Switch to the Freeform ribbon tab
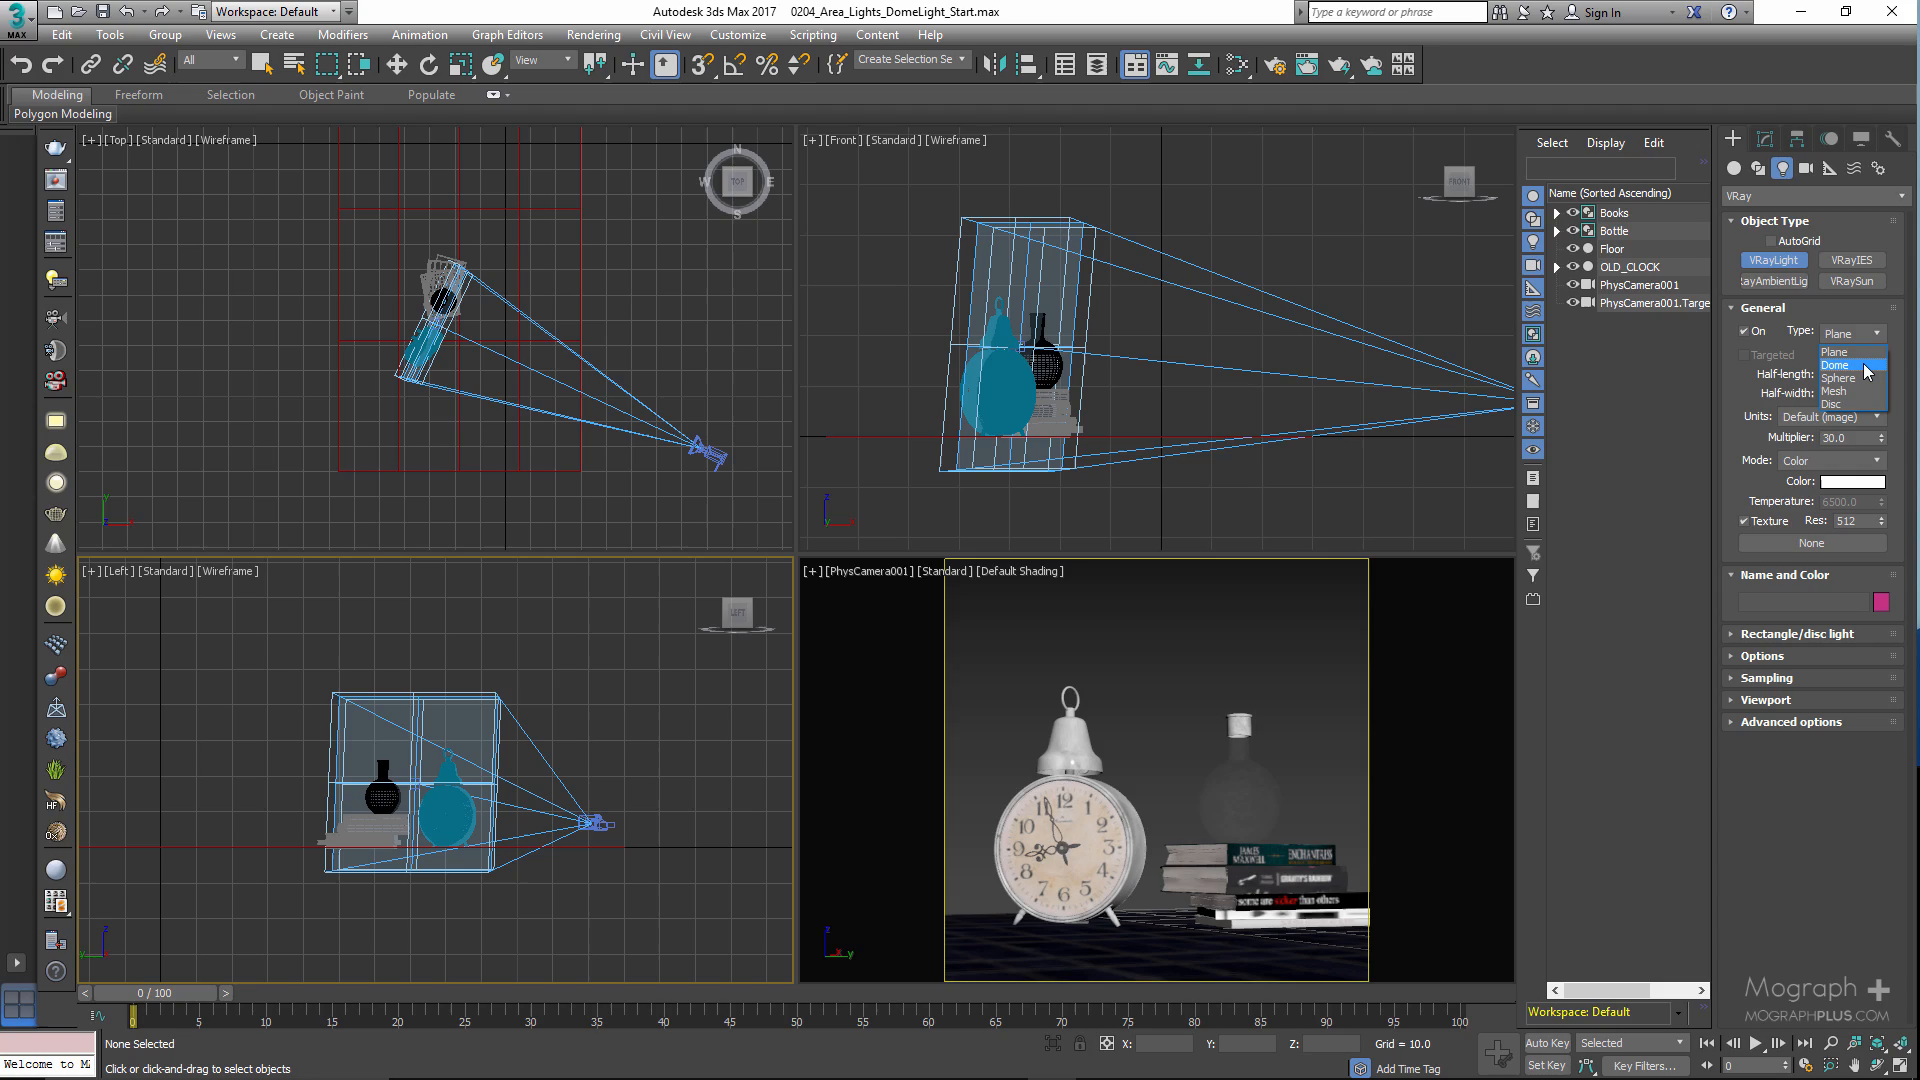1920x1080 pixels. pyautogui.click(x=138, y=95)
